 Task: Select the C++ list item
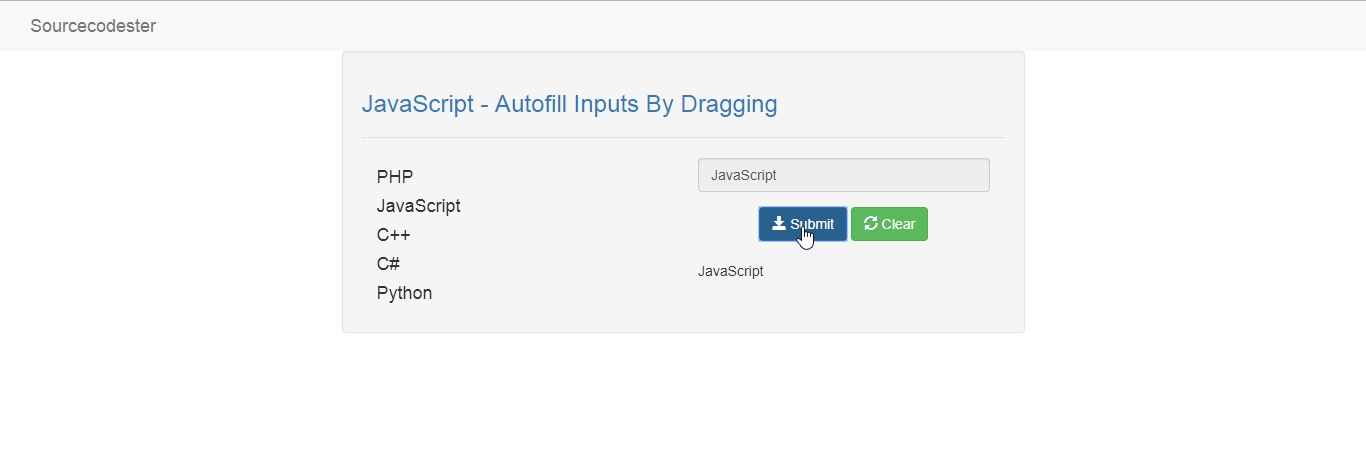pos(394,235)
